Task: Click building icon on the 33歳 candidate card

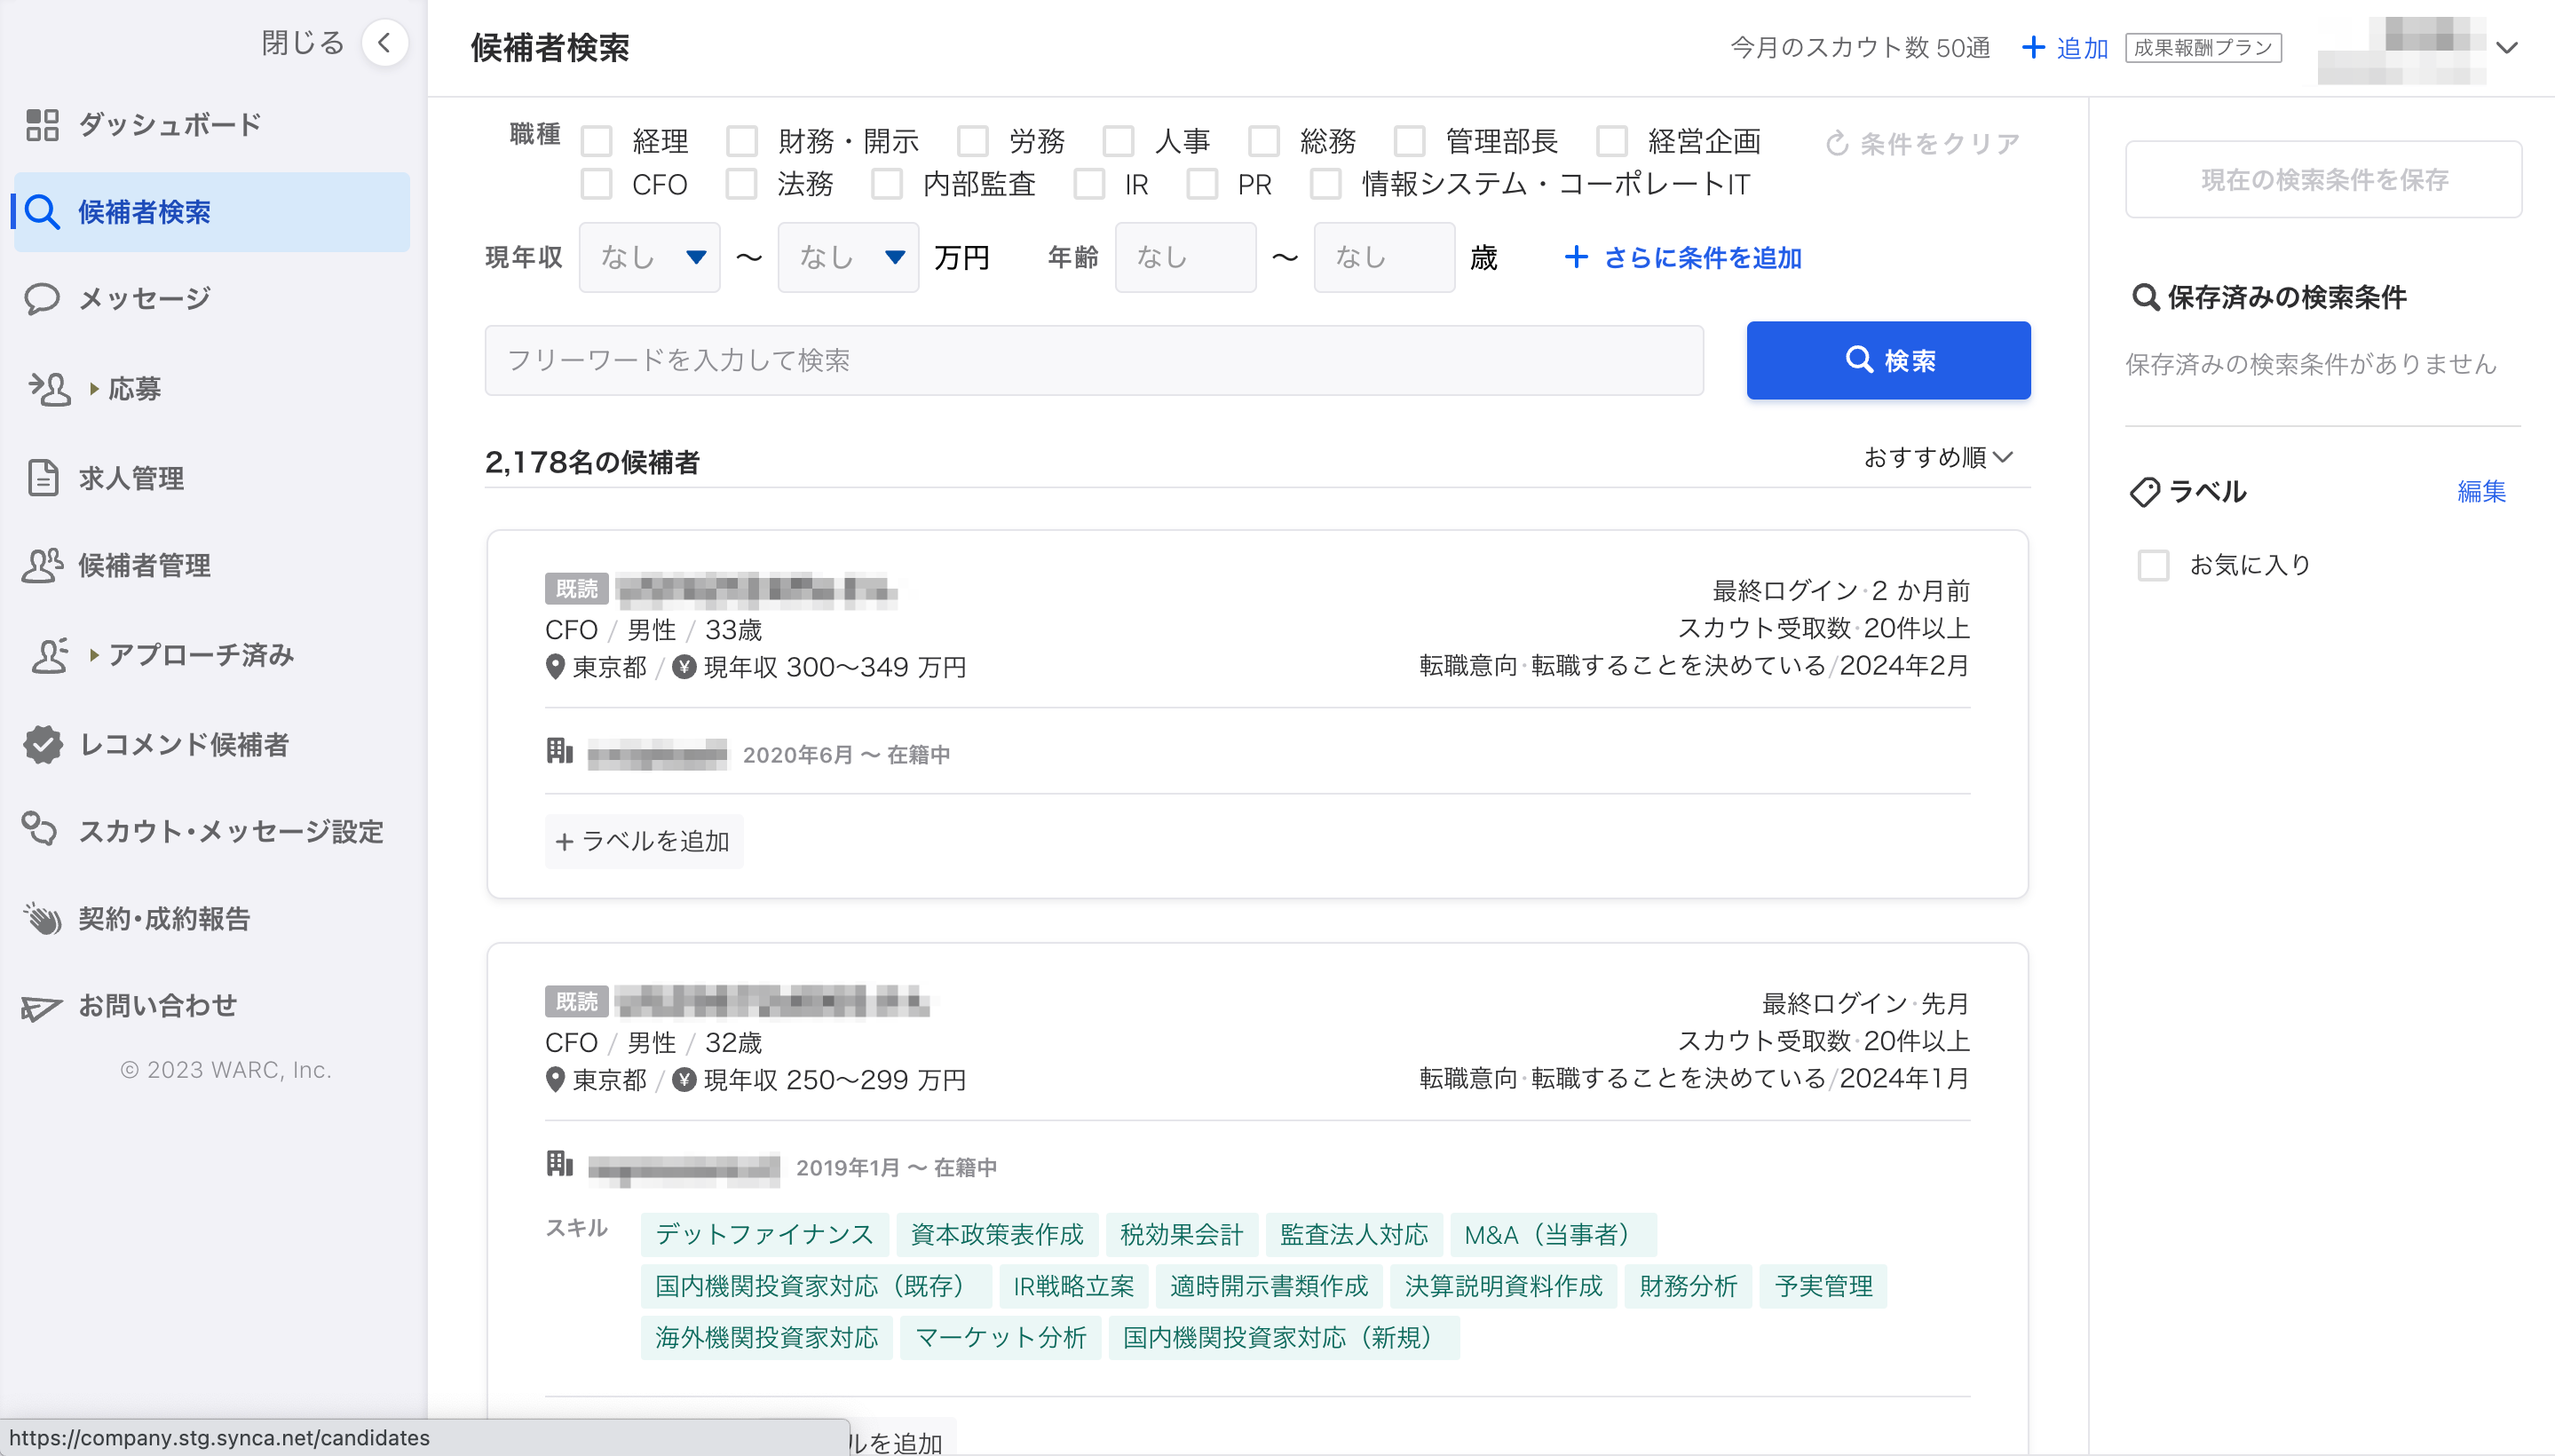Action: coord(560,751)
